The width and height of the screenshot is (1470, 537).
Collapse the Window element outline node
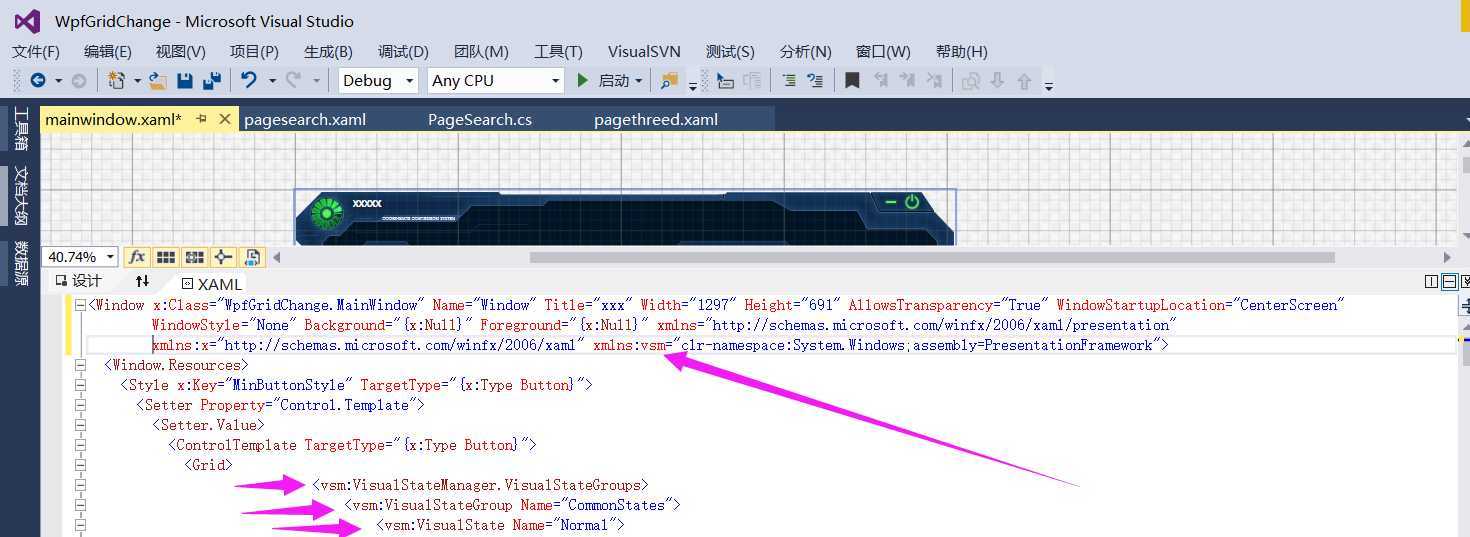[x=80, y=305]
